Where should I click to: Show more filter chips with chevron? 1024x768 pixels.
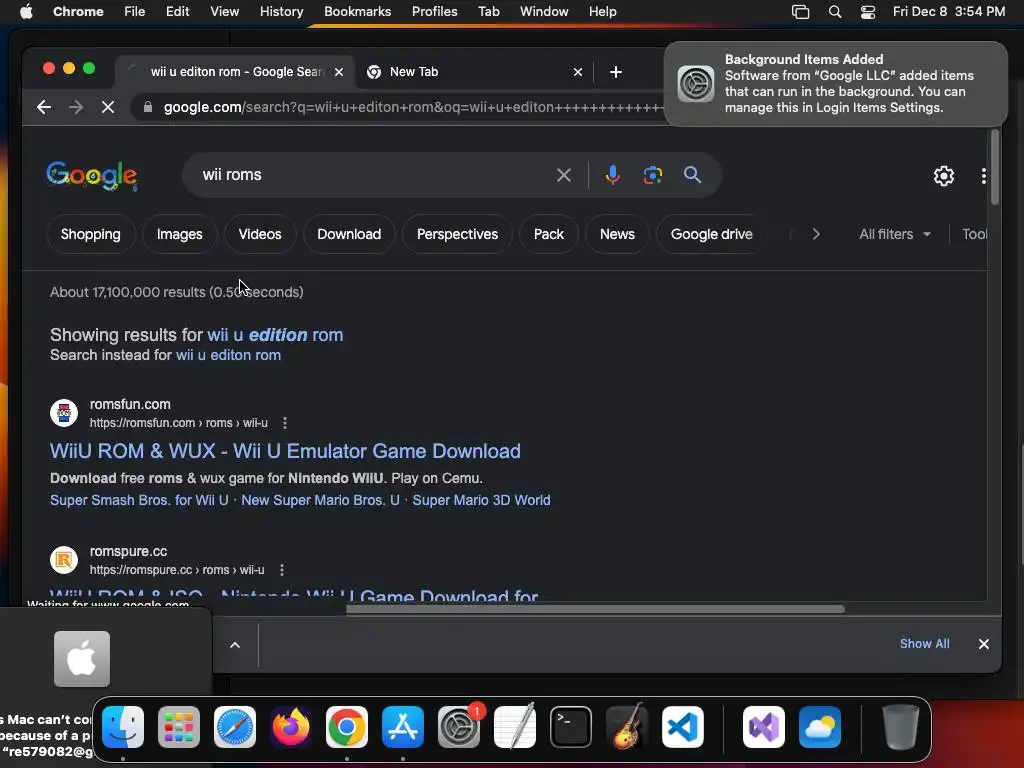pyautogui.click(x=816, y=234)
